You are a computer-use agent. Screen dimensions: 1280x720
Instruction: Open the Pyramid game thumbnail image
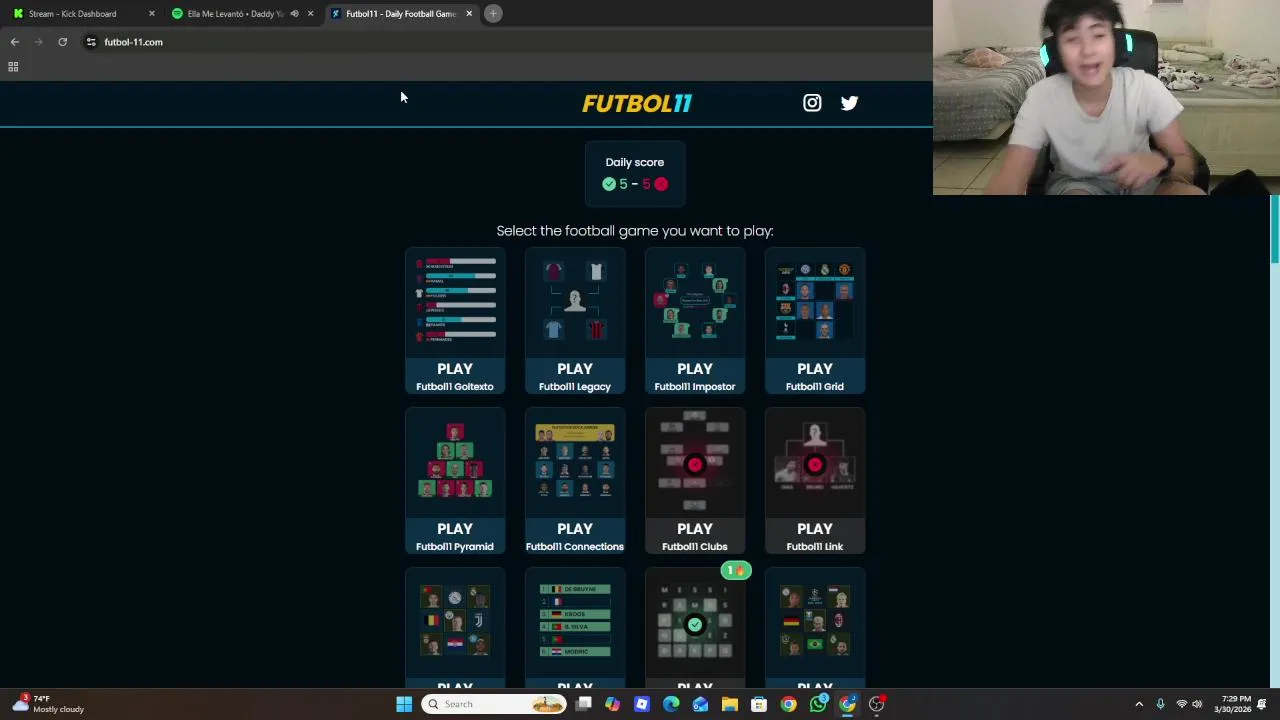coord(455,462)
